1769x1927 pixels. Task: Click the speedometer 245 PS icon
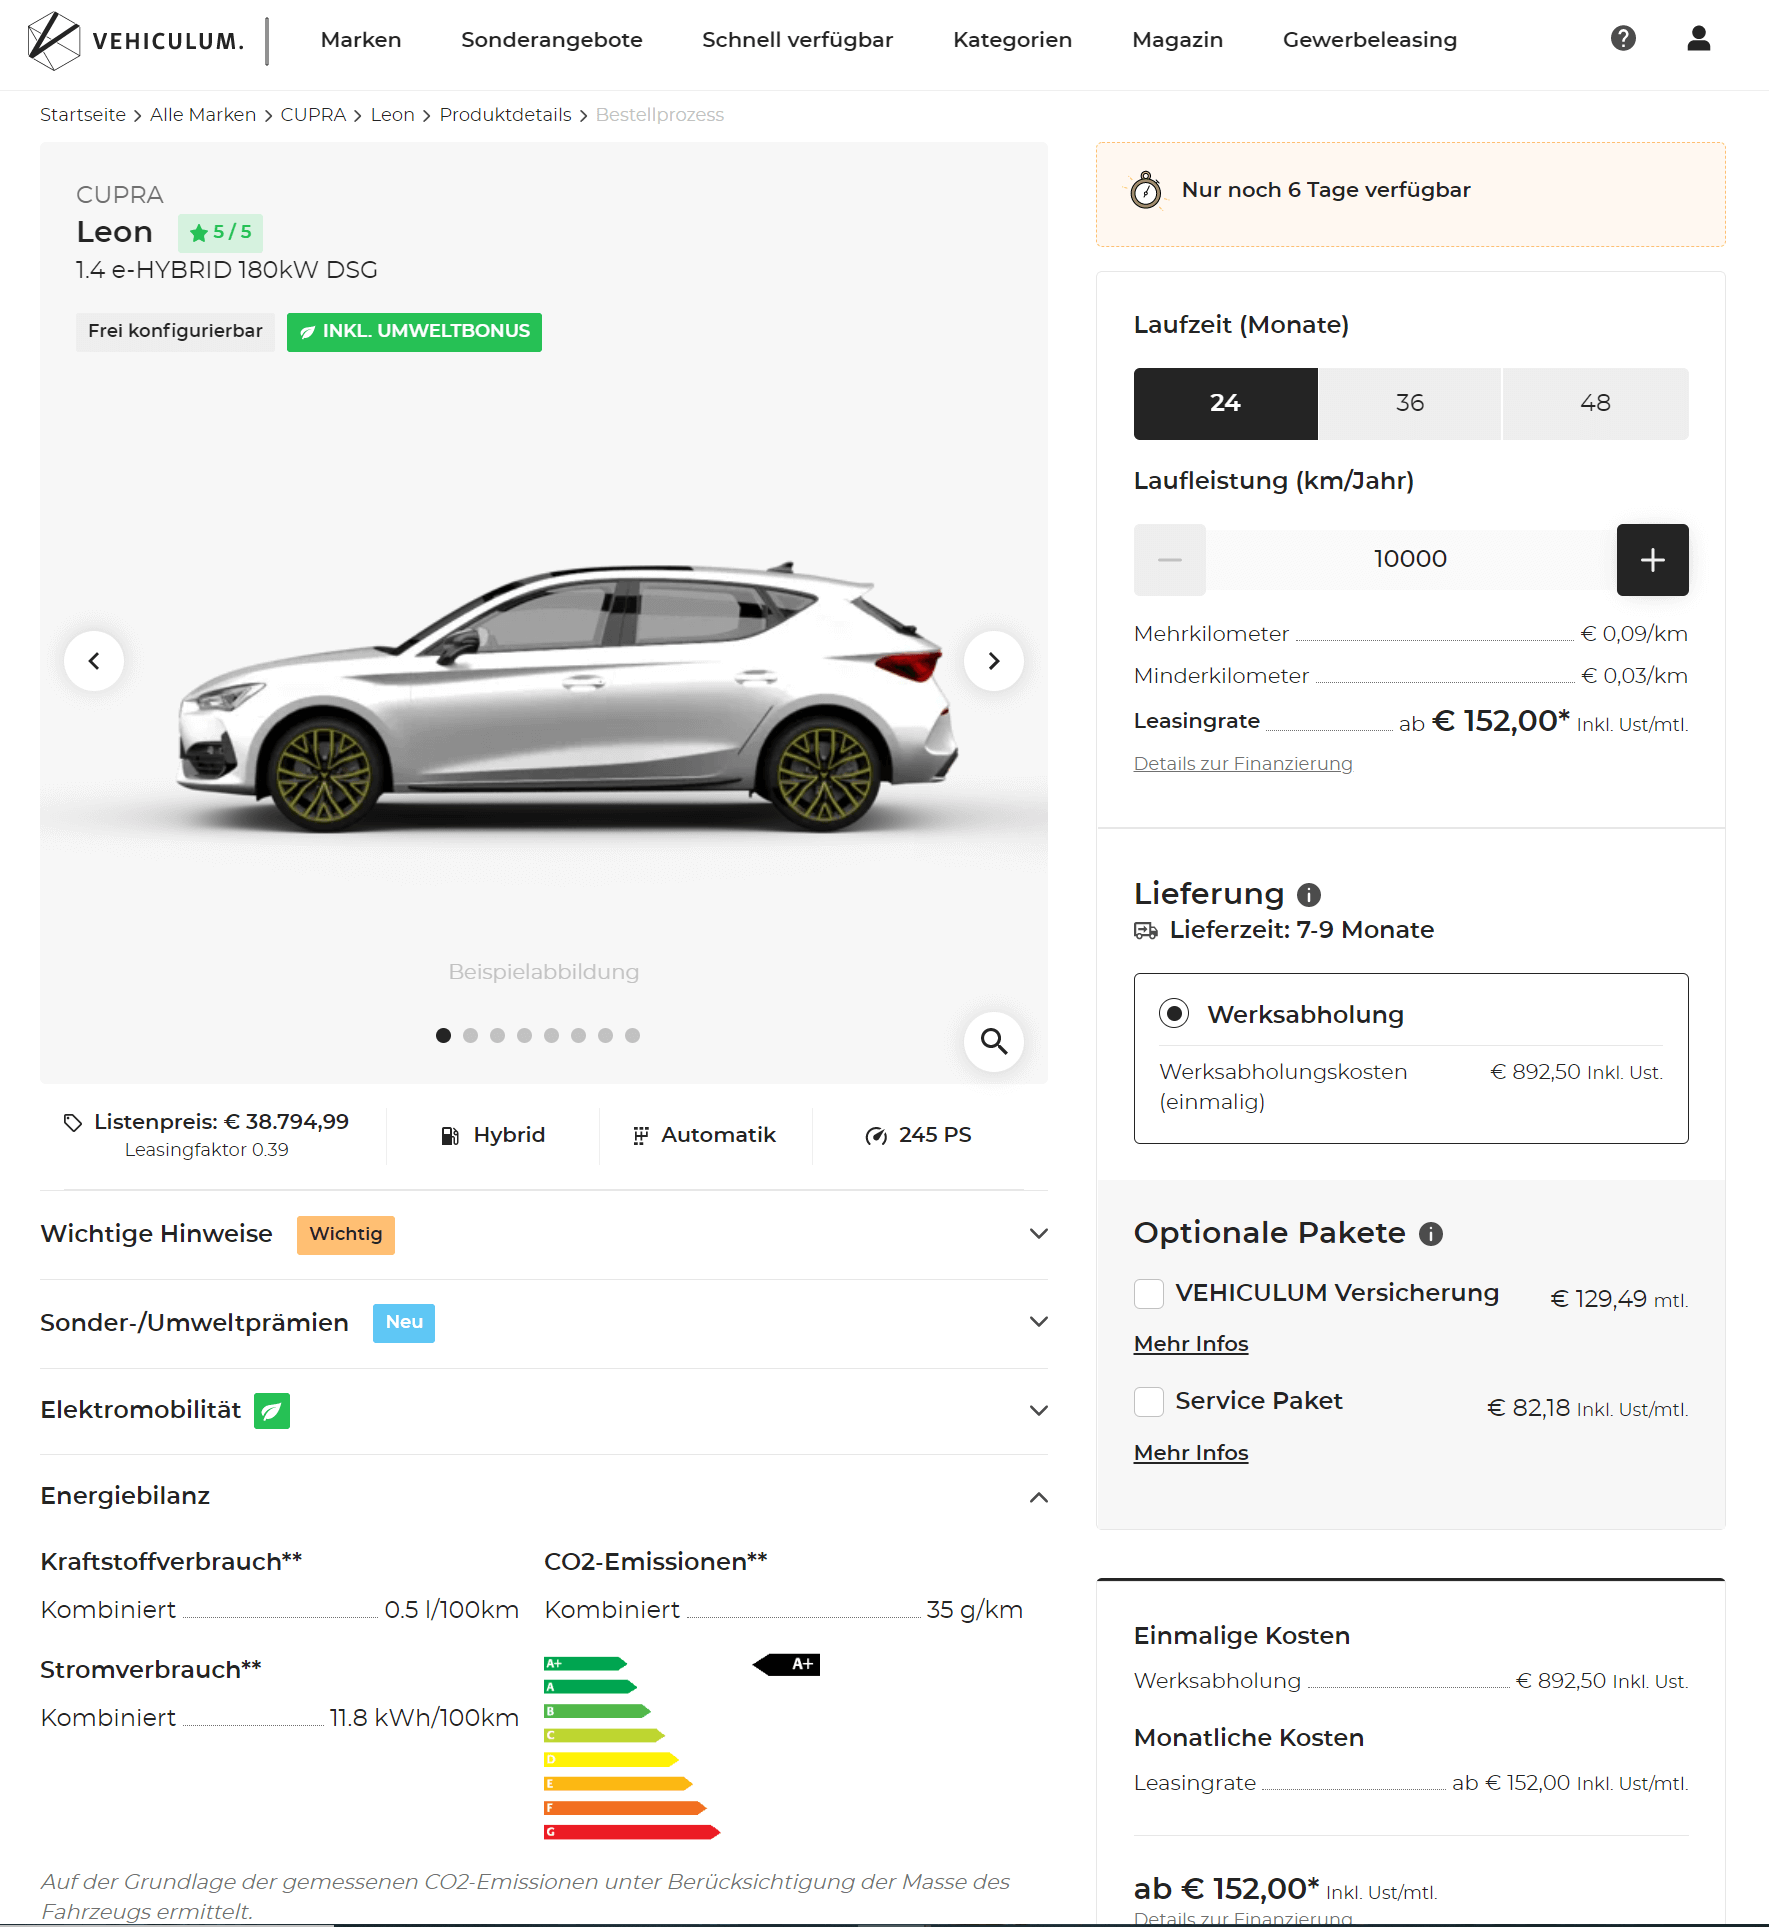point(876,1136)
